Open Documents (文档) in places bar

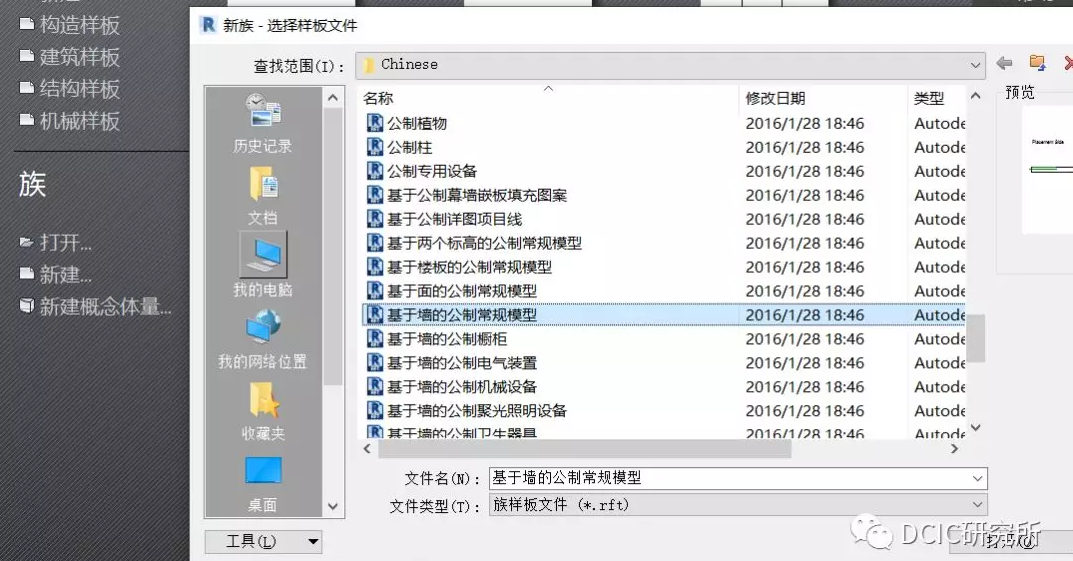click(263, 196)
